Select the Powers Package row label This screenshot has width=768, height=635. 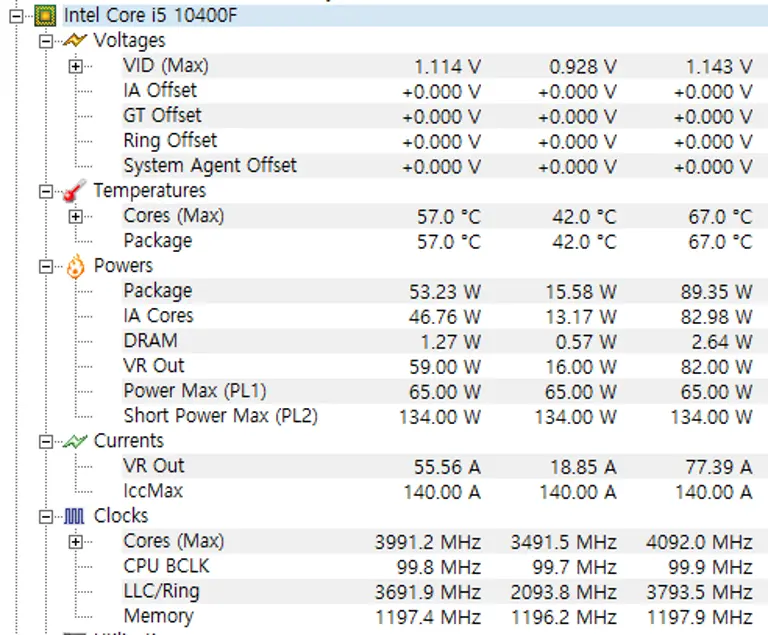coord(158,291)
